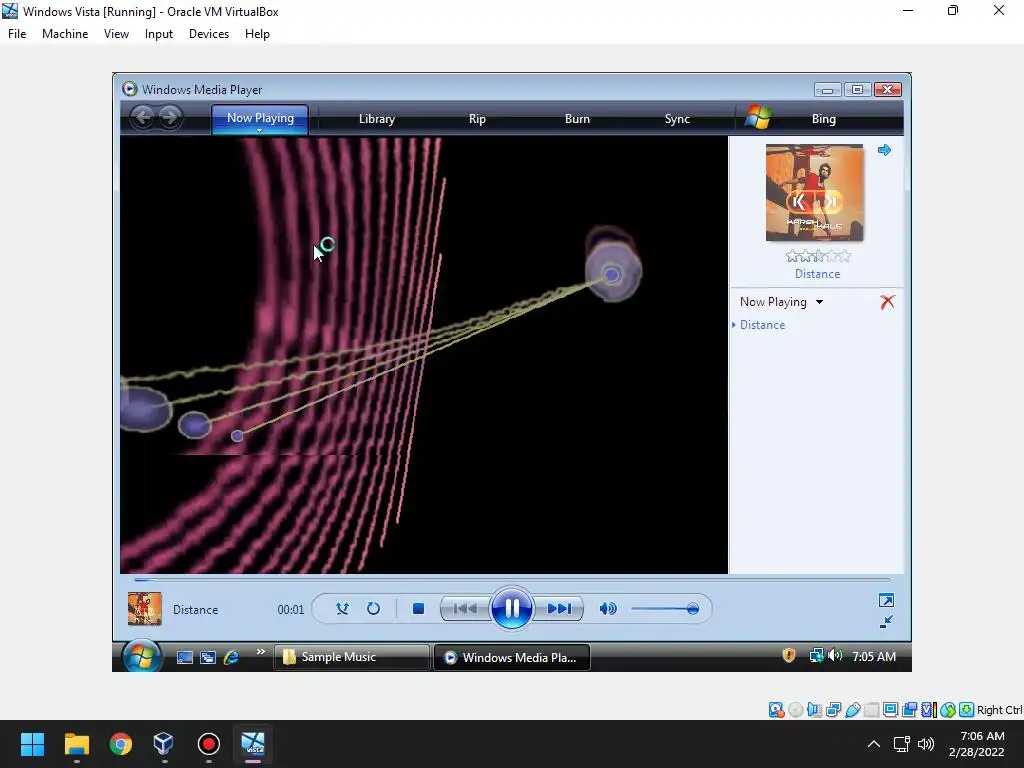This screenshot has height=768, width=1024.
Task: Open the VirtualBox File menu
Action: (17, 34)
